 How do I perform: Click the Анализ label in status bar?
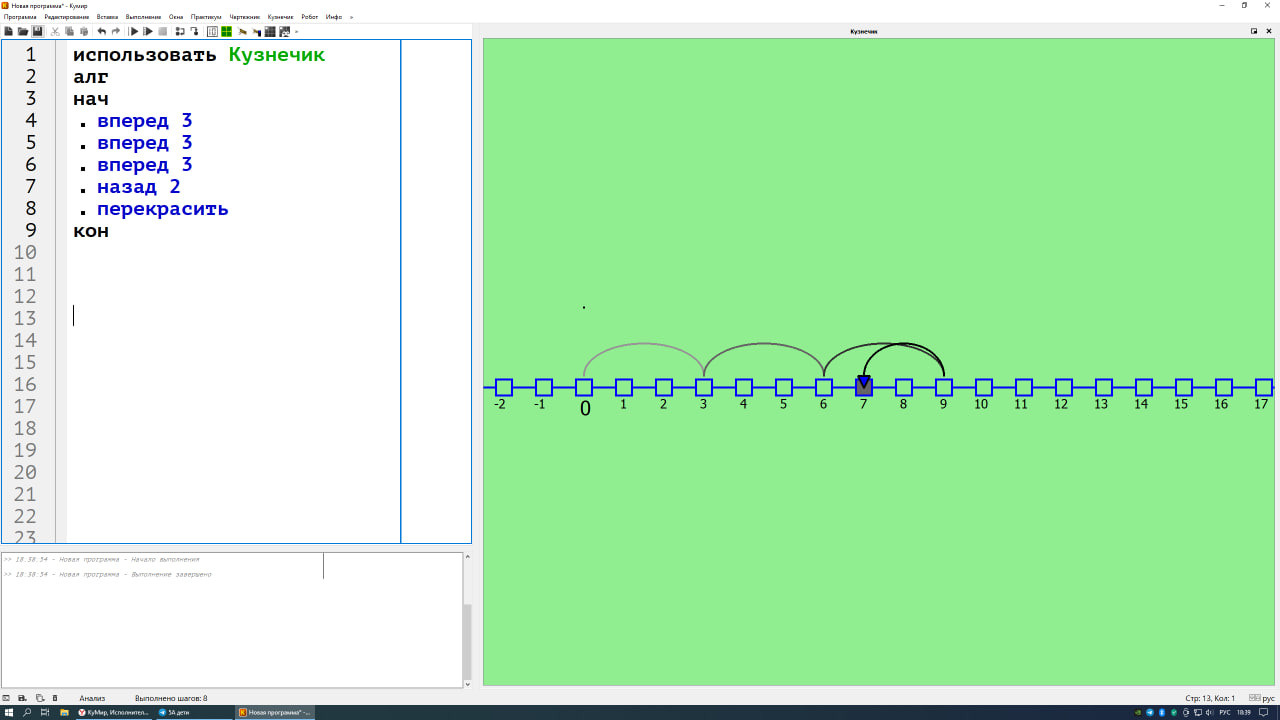tap(92, 698)
